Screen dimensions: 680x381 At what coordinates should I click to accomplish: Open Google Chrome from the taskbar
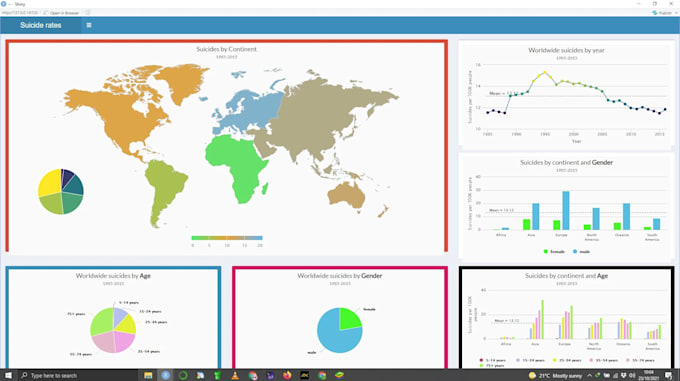point(322,375)
